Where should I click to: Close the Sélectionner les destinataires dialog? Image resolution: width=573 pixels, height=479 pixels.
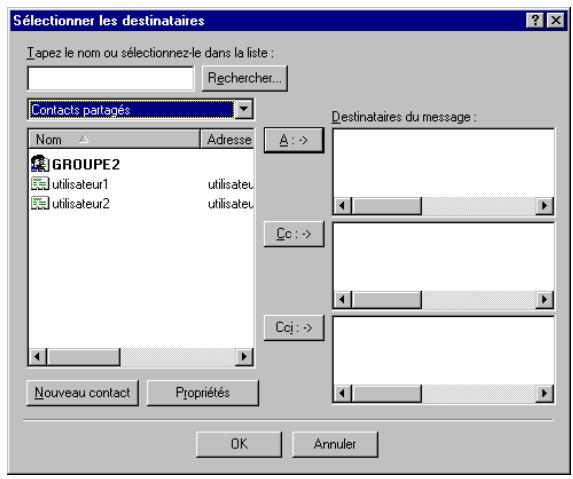coord(556,20)
